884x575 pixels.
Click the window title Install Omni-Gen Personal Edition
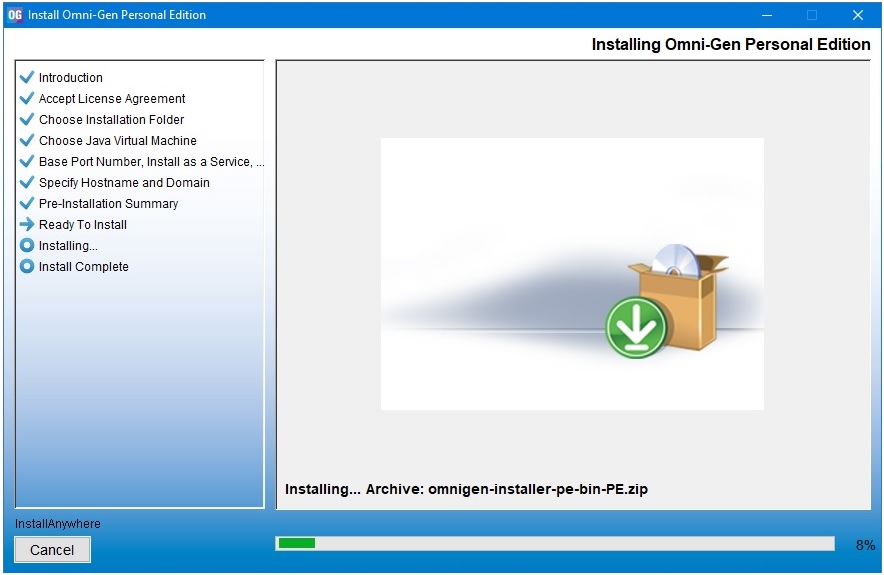pos(117,15)
